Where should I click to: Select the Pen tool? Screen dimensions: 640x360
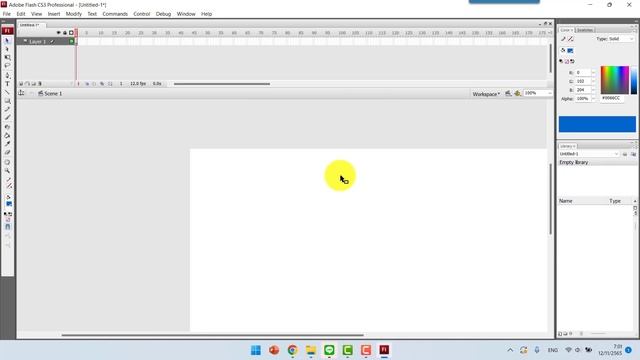tap(7, 76)
